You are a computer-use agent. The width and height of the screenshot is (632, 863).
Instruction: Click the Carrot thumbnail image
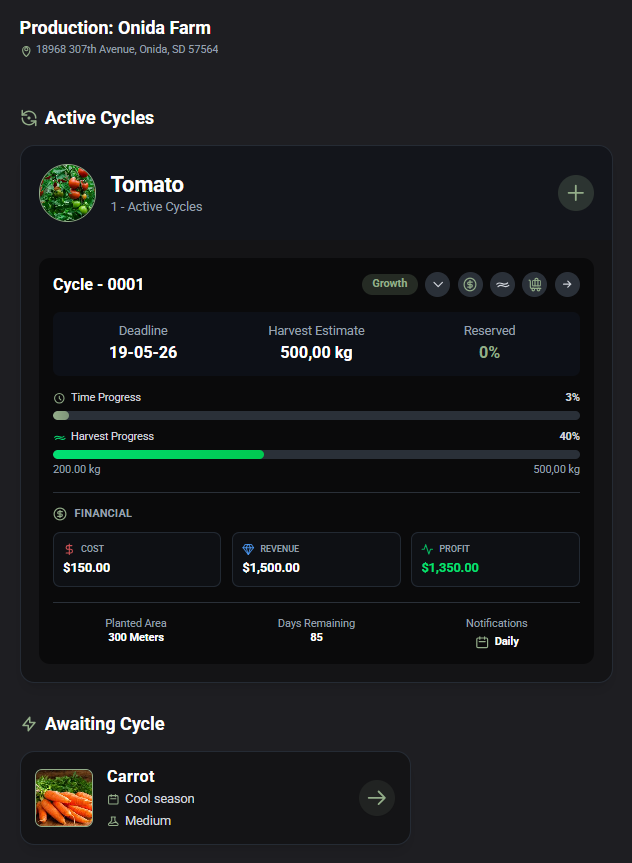64,798
